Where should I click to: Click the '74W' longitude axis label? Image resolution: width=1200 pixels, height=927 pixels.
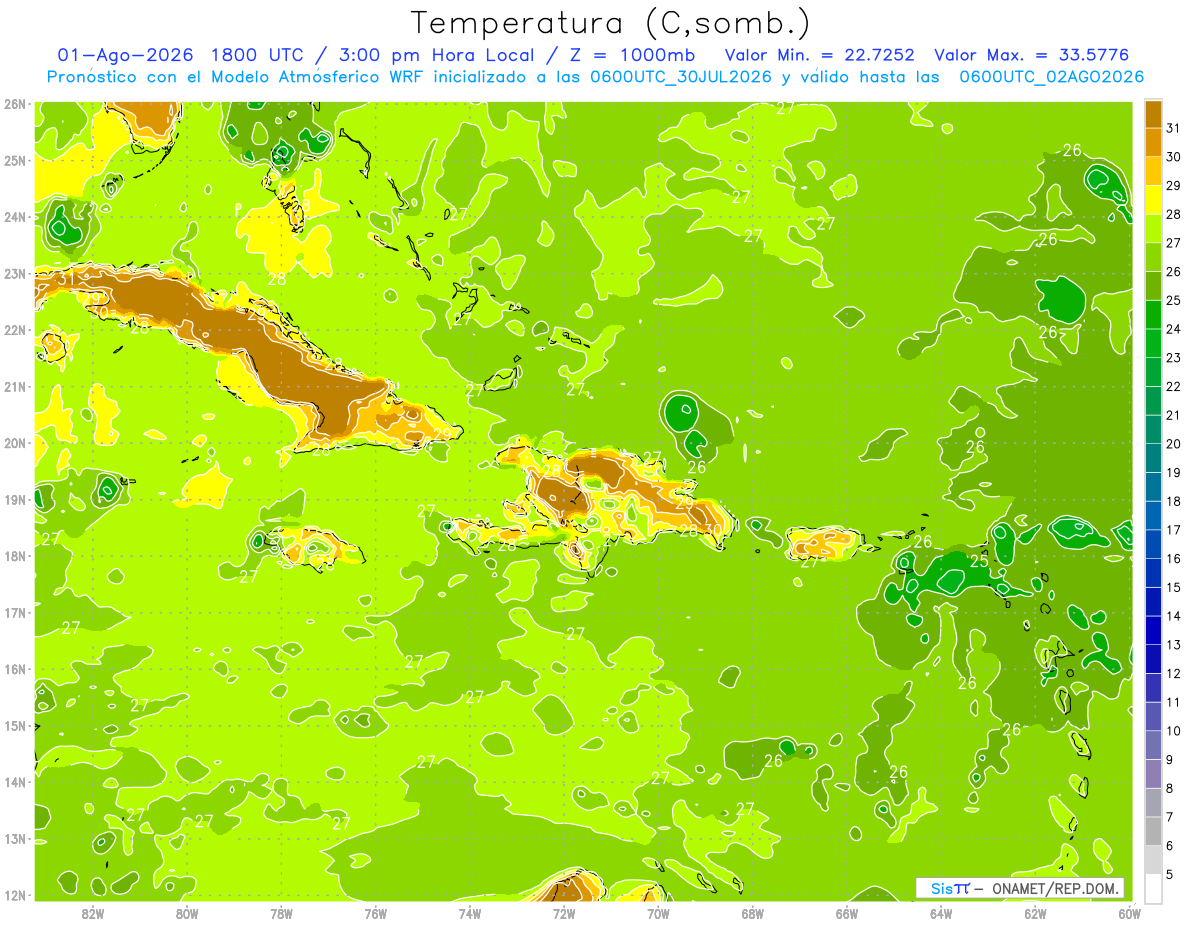(470, 913)
